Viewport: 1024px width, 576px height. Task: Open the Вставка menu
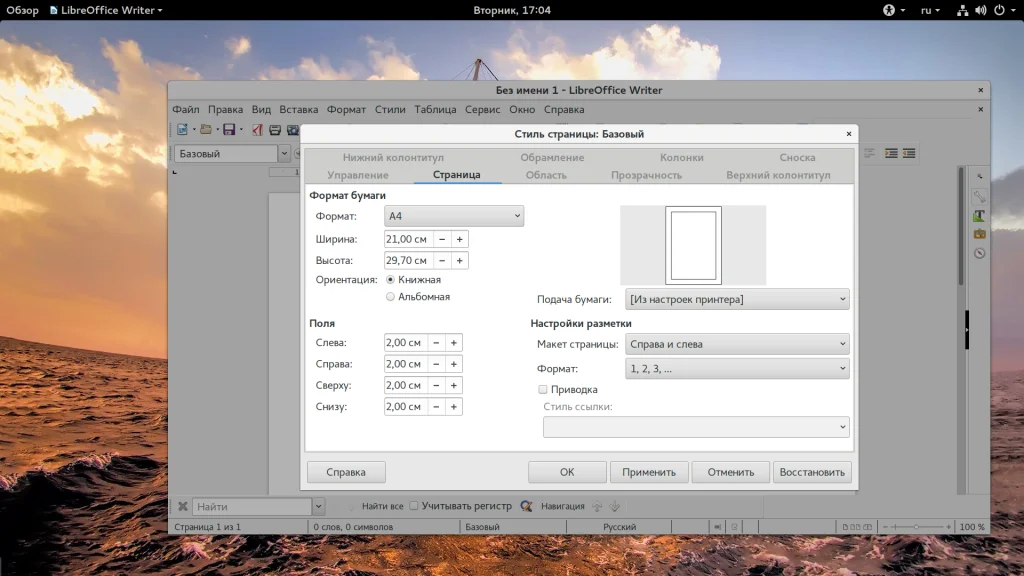[299, 110]
